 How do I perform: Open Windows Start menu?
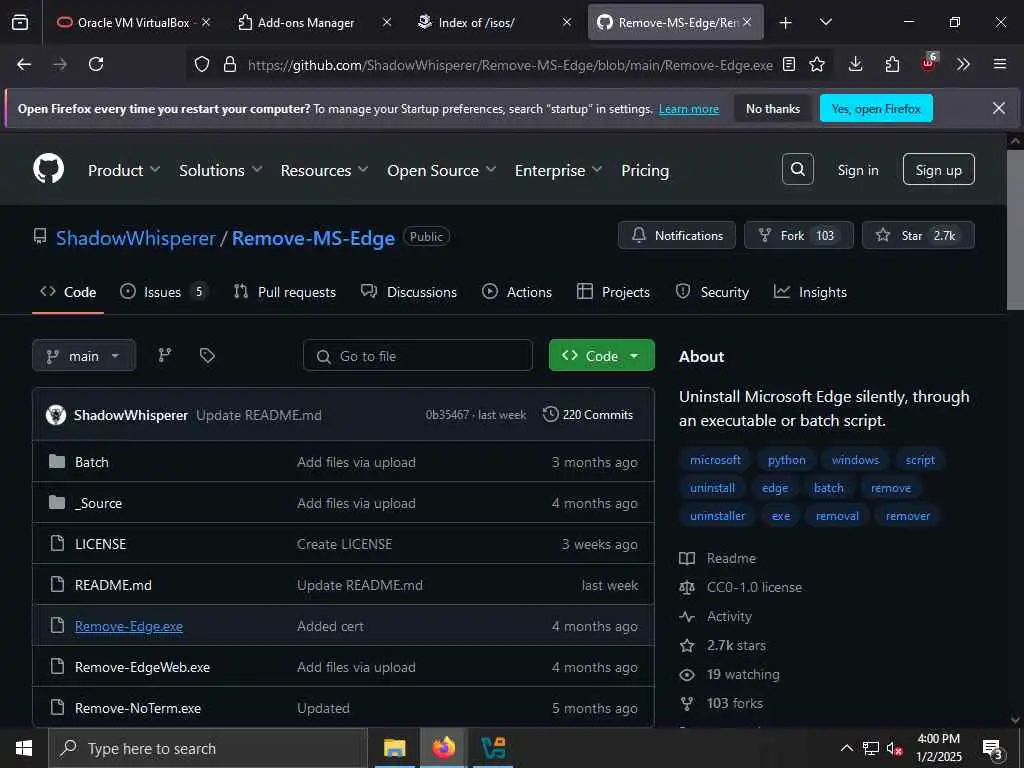pyautogui.click(x=24, y=748)
